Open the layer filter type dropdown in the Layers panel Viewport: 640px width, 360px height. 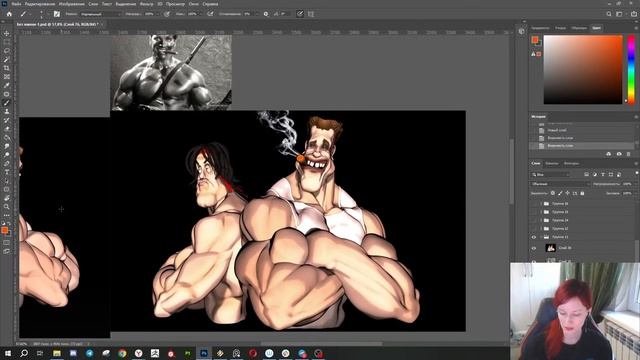click(x=550, y=174)
